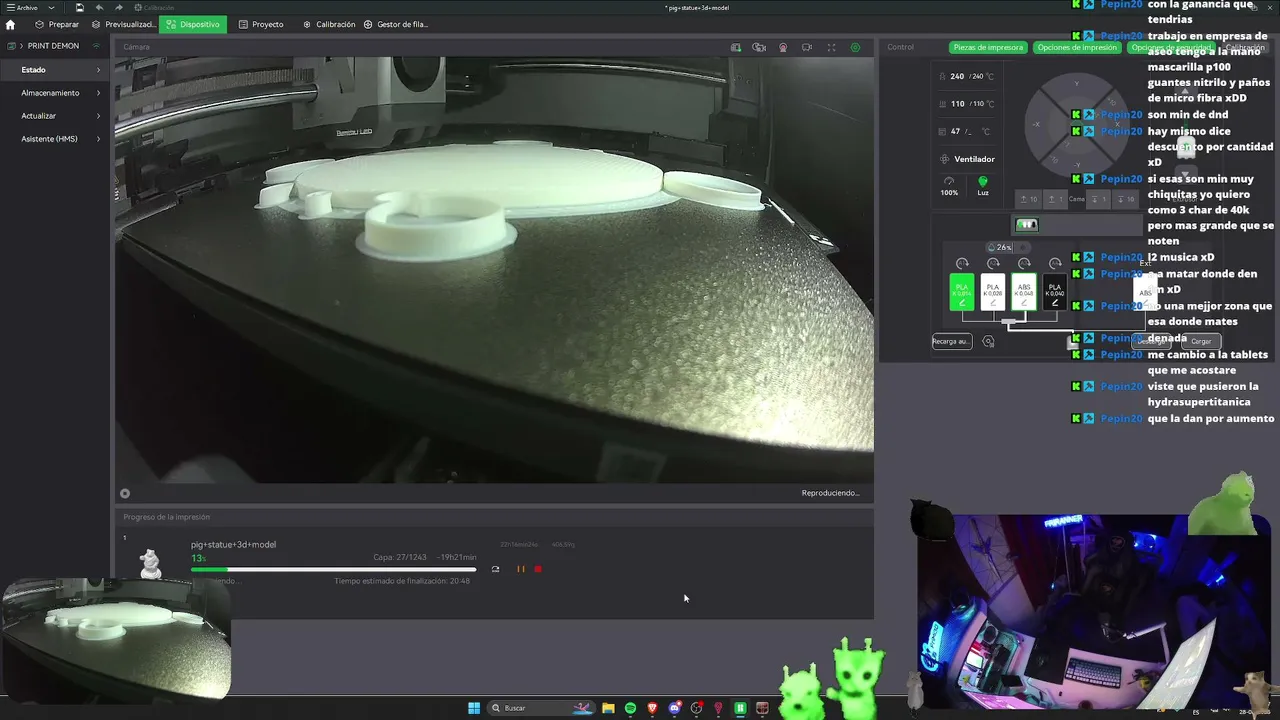
Task: Click the Cargar filament button
Action: pos(1201,341)
